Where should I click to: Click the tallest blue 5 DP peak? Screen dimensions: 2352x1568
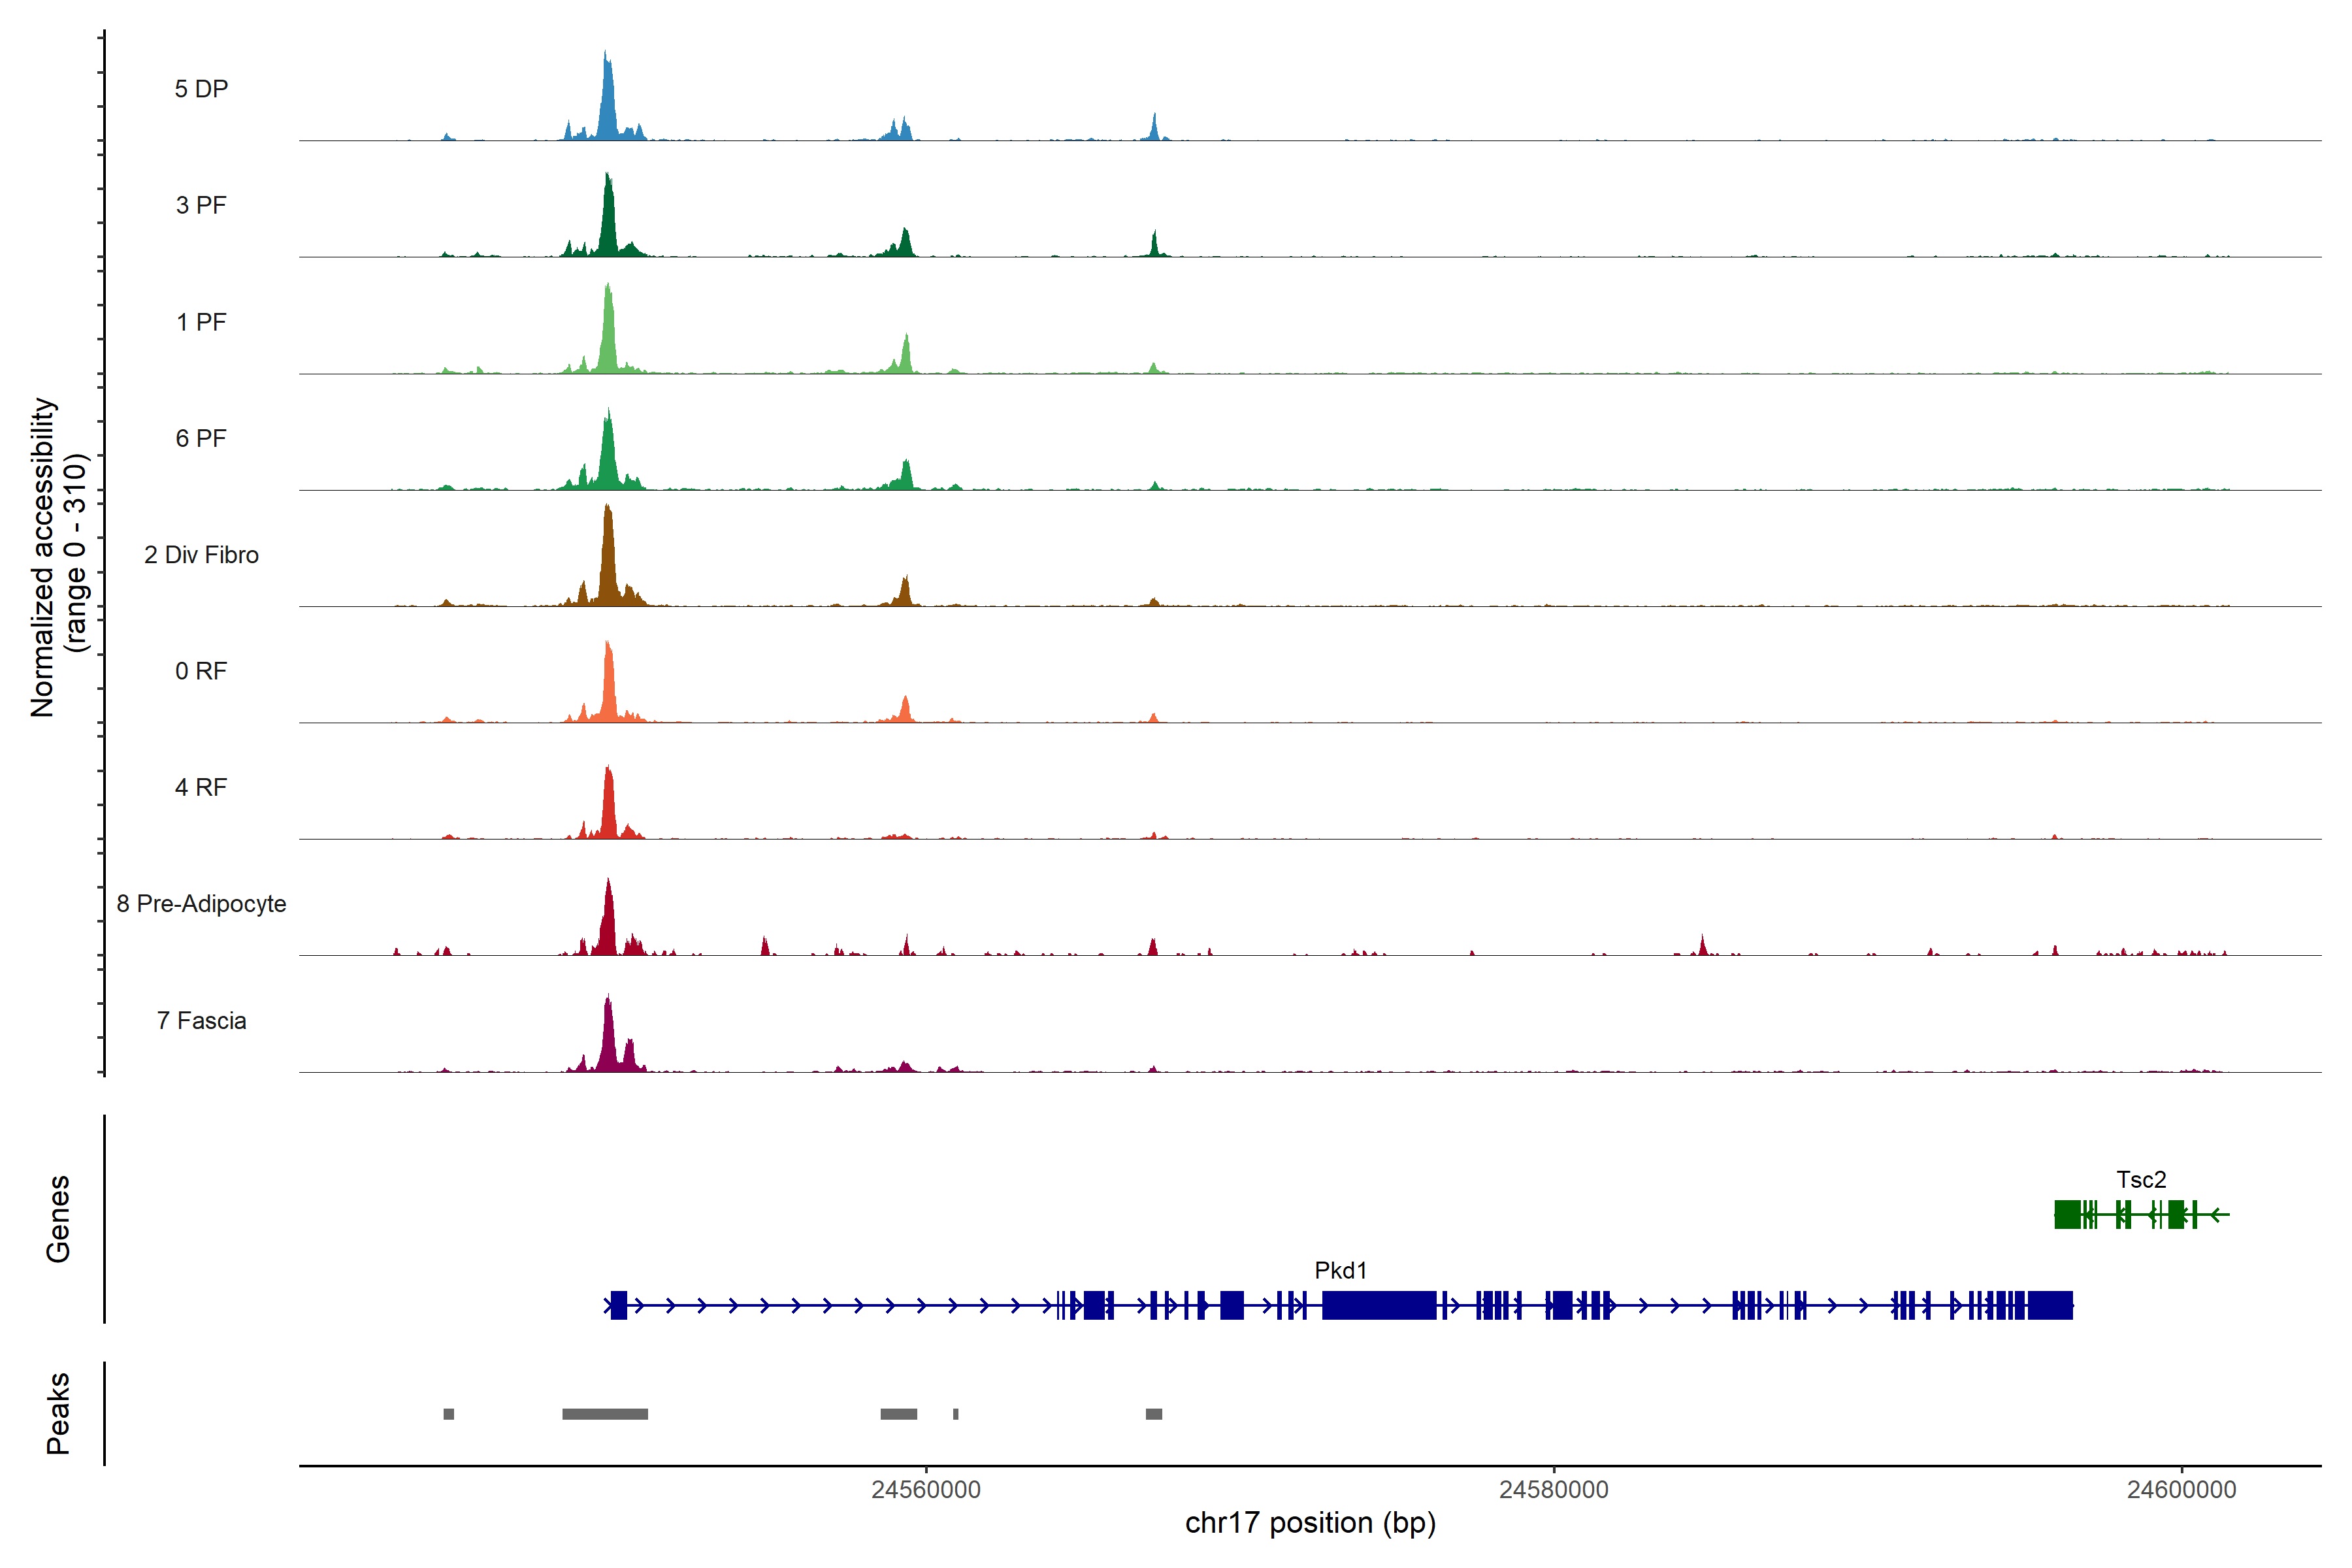(607, 100)
